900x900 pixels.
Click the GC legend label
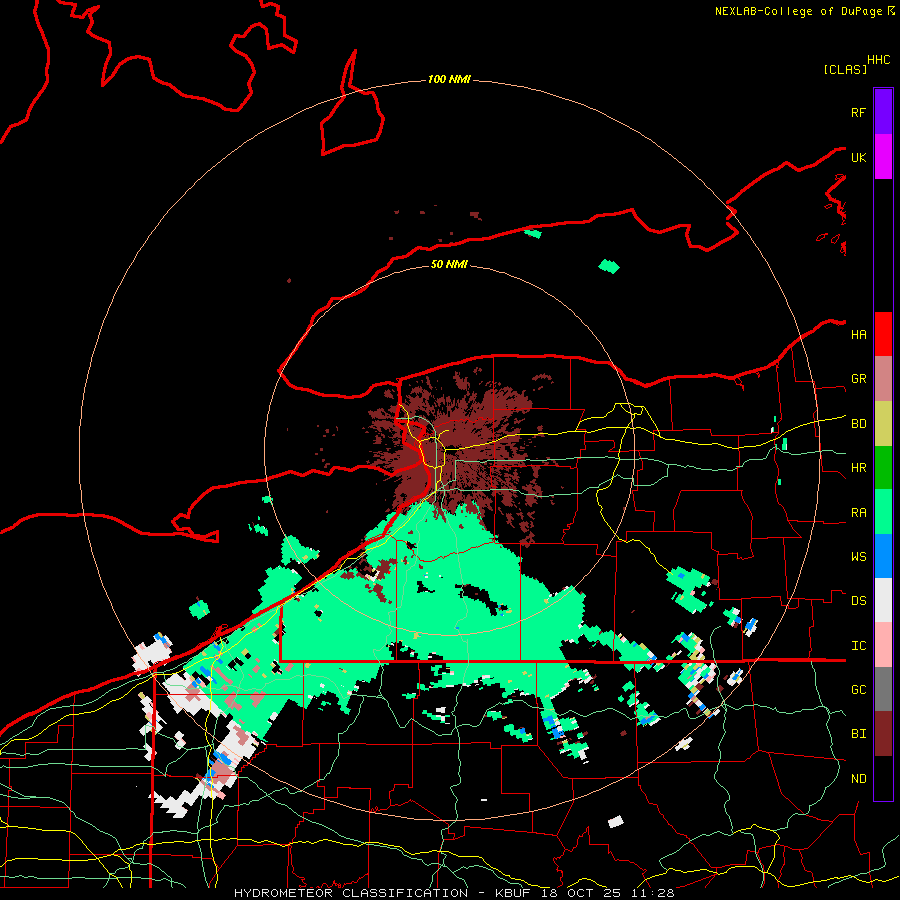[858, 690]
